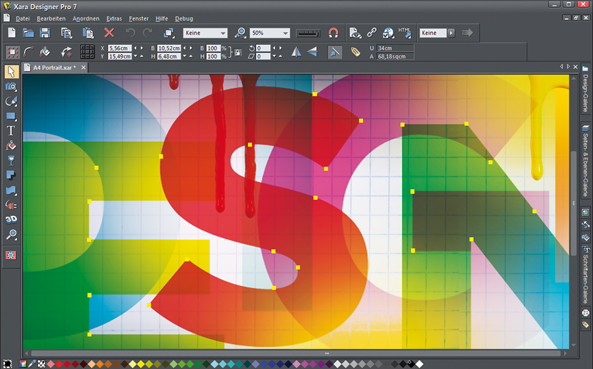This screenshot has width=593, height=369.
Task: Select the white swatch at palette end
Action: [x=419, y=364]
